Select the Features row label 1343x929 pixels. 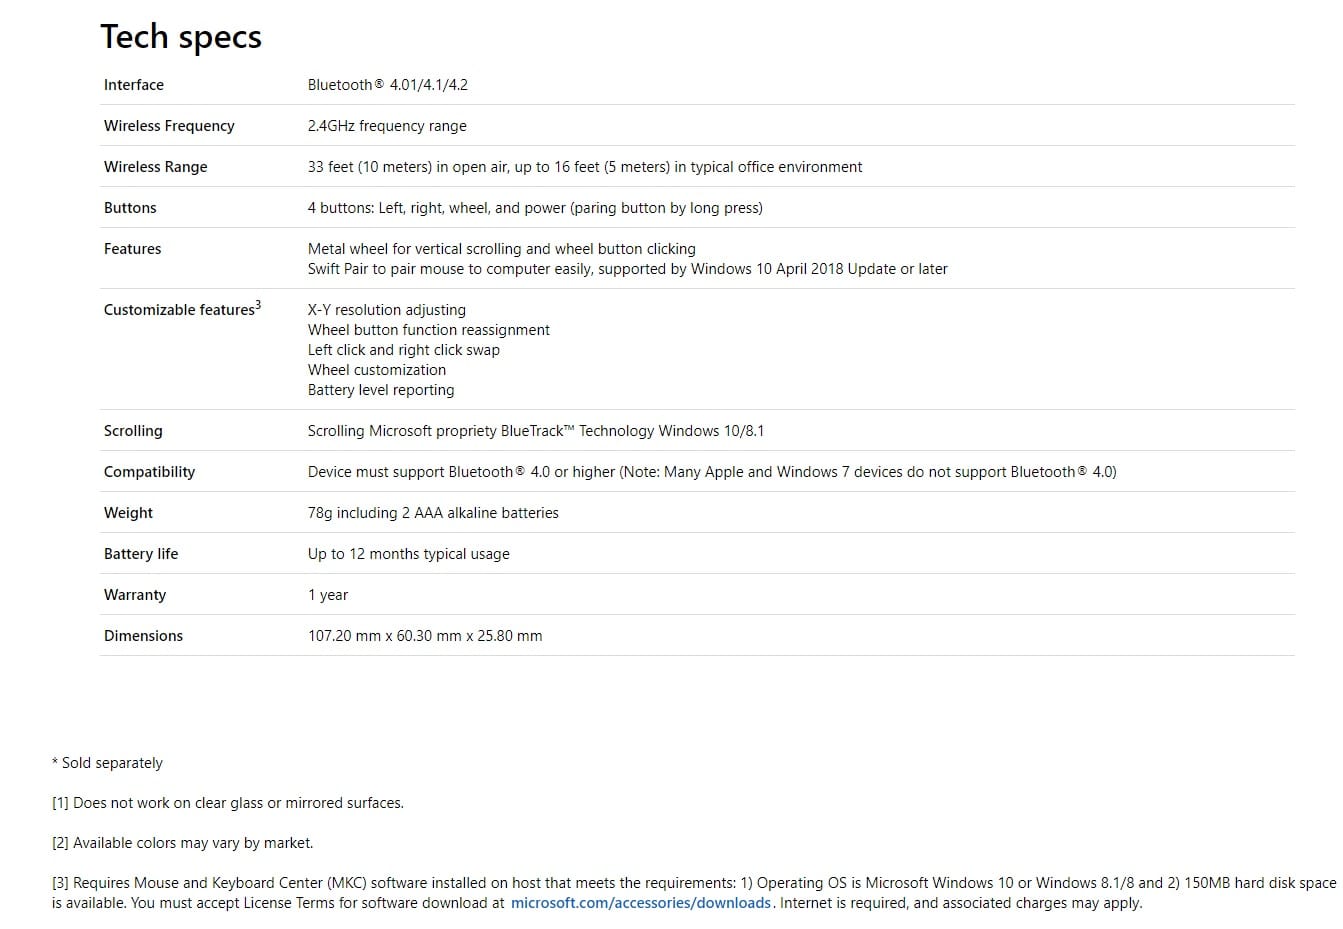click(132, 249)
